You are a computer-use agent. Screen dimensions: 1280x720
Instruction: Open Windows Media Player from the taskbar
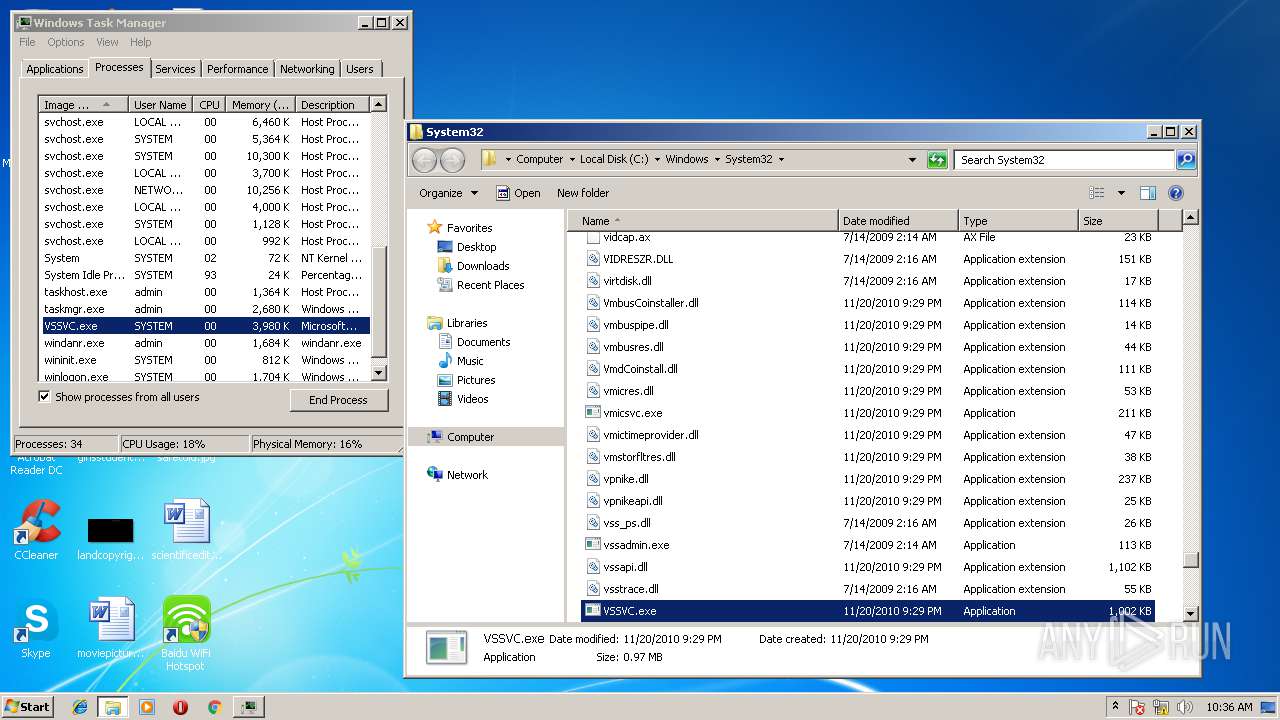click(147, 707)
